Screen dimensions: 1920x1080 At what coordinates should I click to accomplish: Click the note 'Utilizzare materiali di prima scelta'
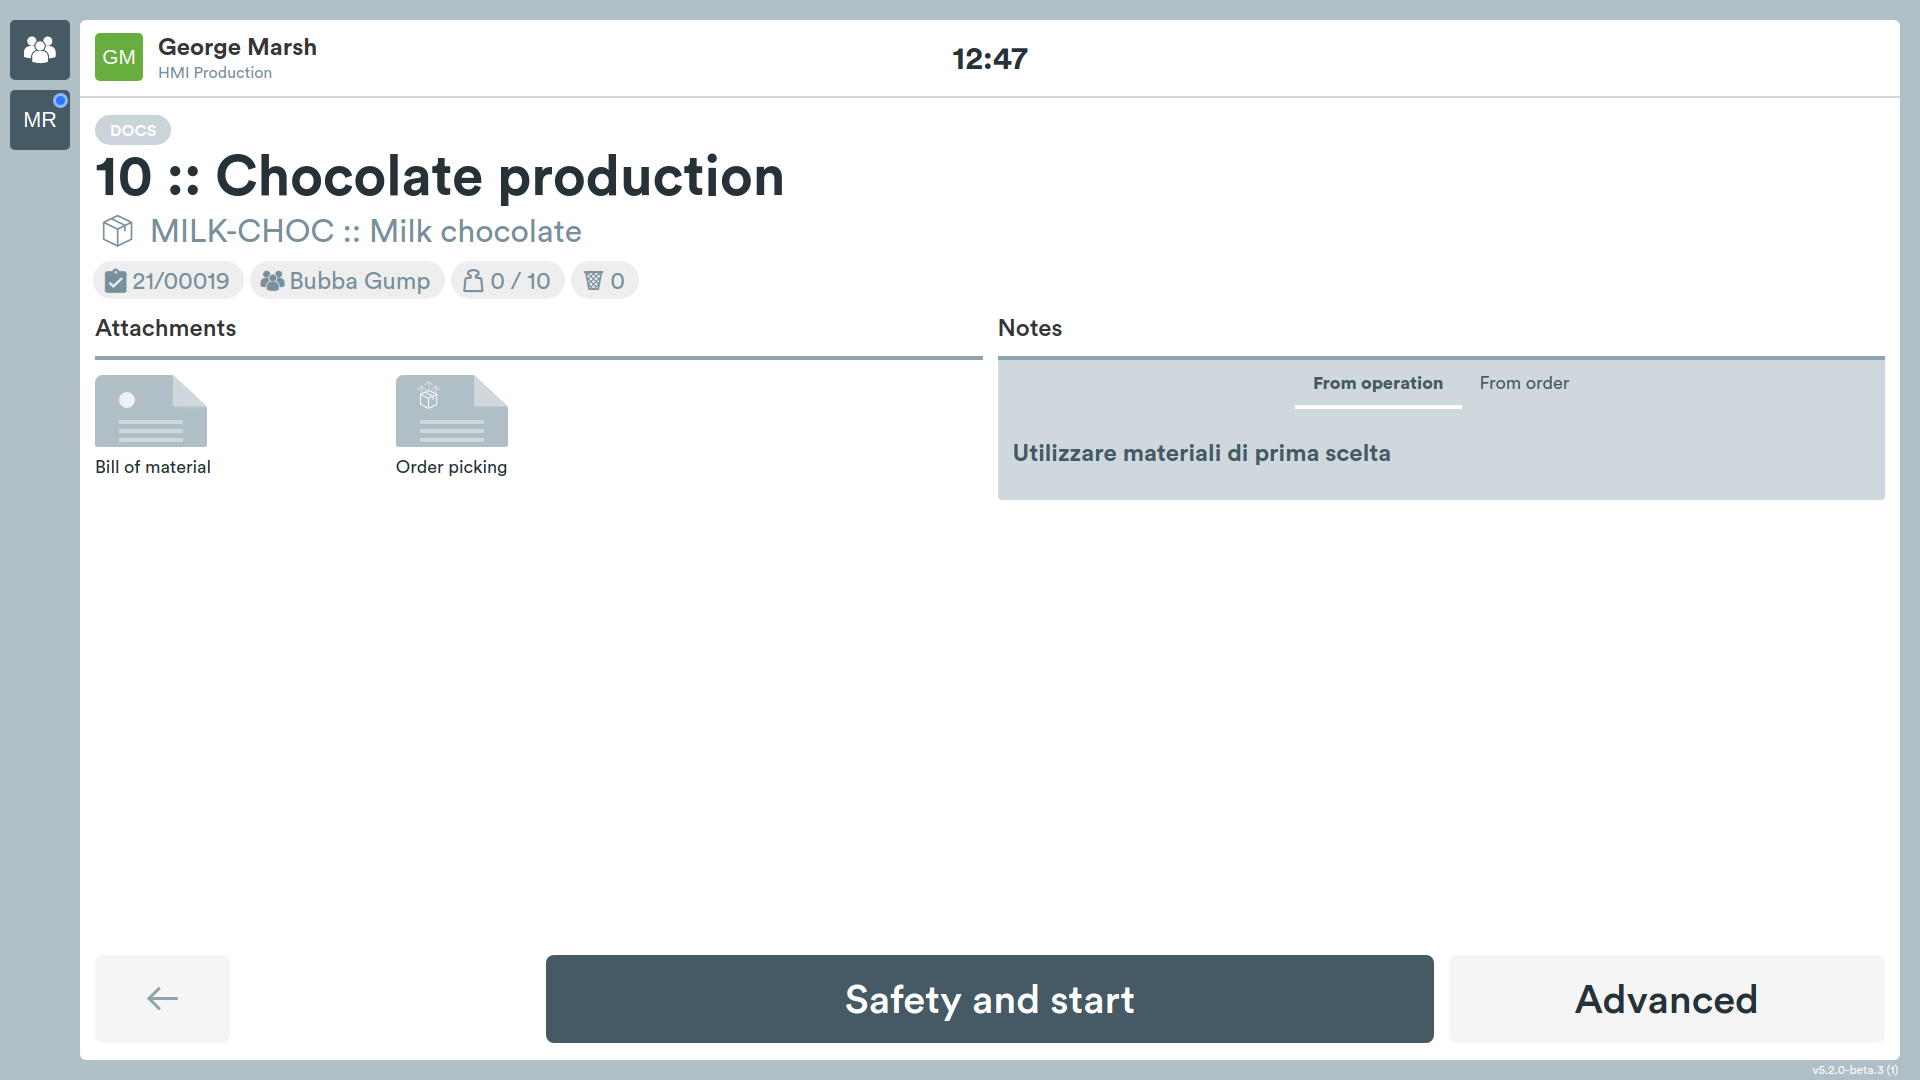[1201, 453]
